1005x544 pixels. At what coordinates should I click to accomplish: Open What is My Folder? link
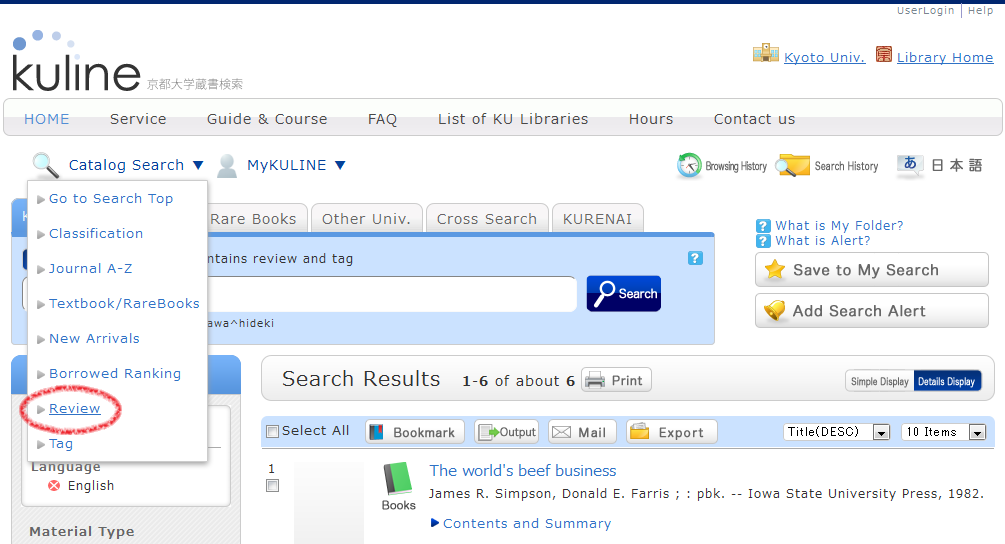[840, 226]
